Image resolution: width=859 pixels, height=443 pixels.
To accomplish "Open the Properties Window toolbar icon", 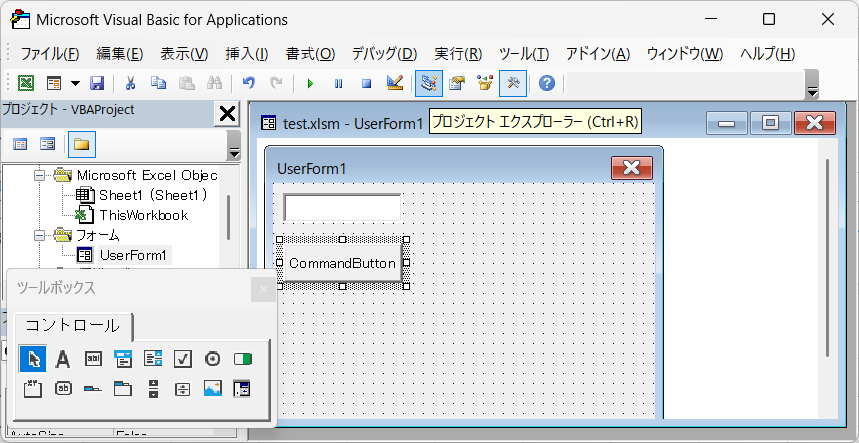I will tap(457, 83).
